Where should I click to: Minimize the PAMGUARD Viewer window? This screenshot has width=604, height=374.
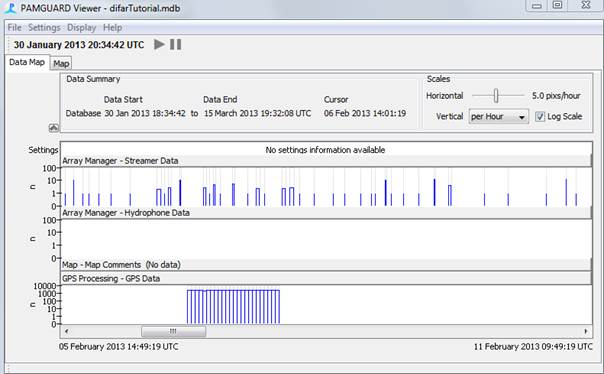click(x=537, y=5)
